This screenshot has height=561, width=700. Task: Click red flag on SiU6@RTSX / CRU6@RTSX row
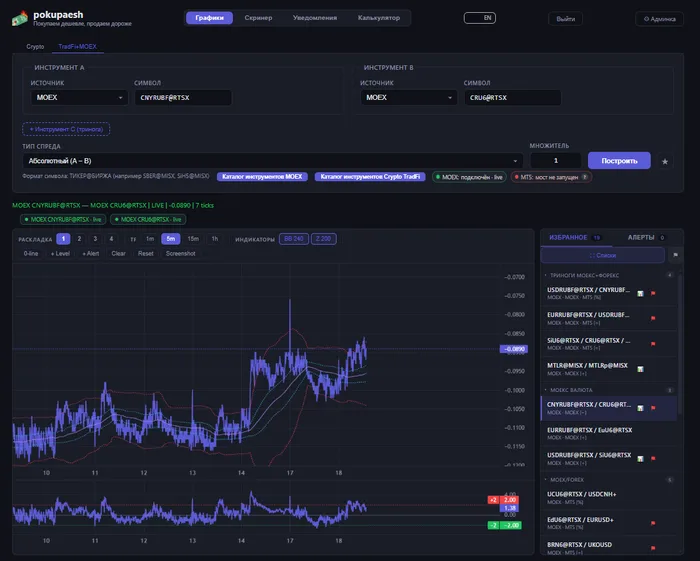pos(653,344)
